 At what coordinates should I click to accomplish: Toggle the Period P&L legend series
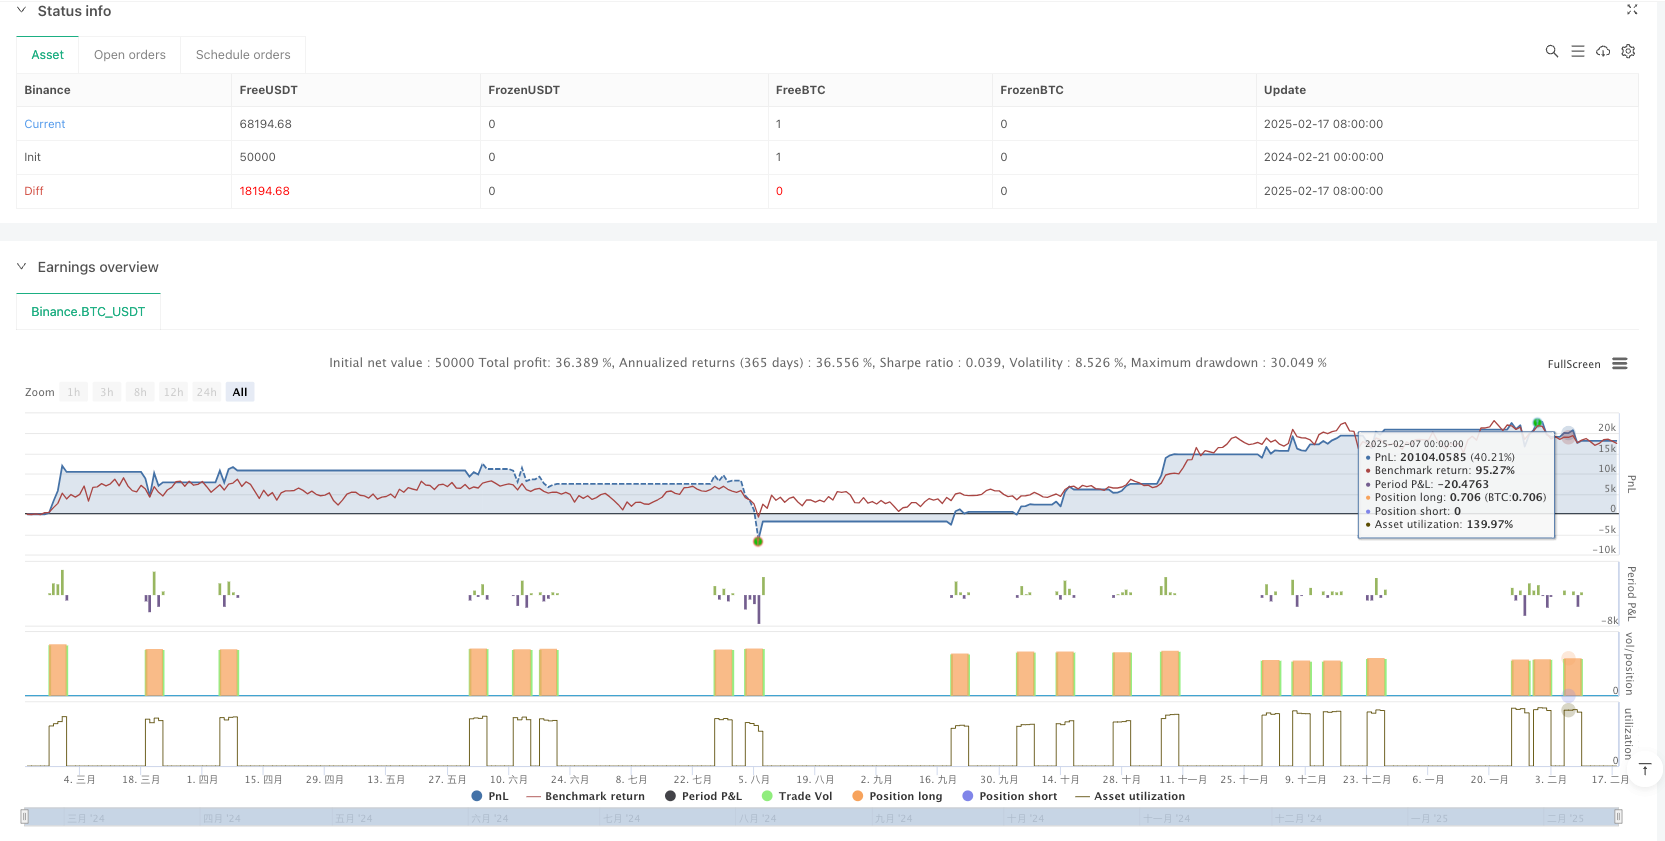pyautogui.click(x=704, y=796)
